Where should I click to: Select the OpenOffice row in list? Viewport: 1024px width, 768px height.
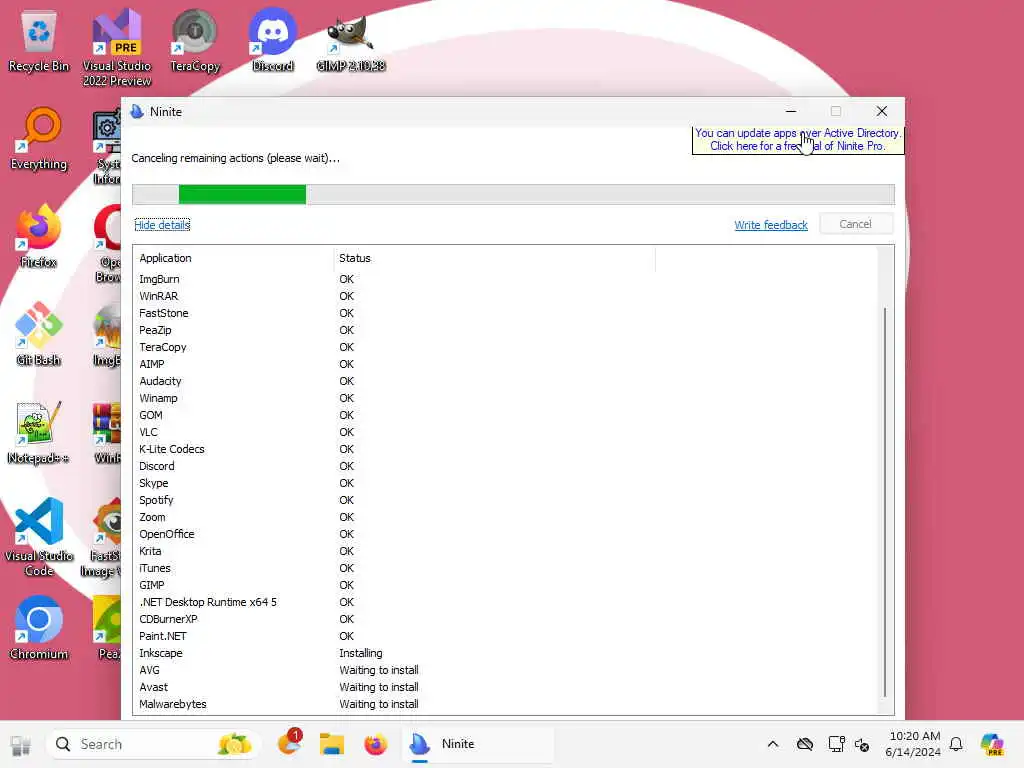point(505,534)
